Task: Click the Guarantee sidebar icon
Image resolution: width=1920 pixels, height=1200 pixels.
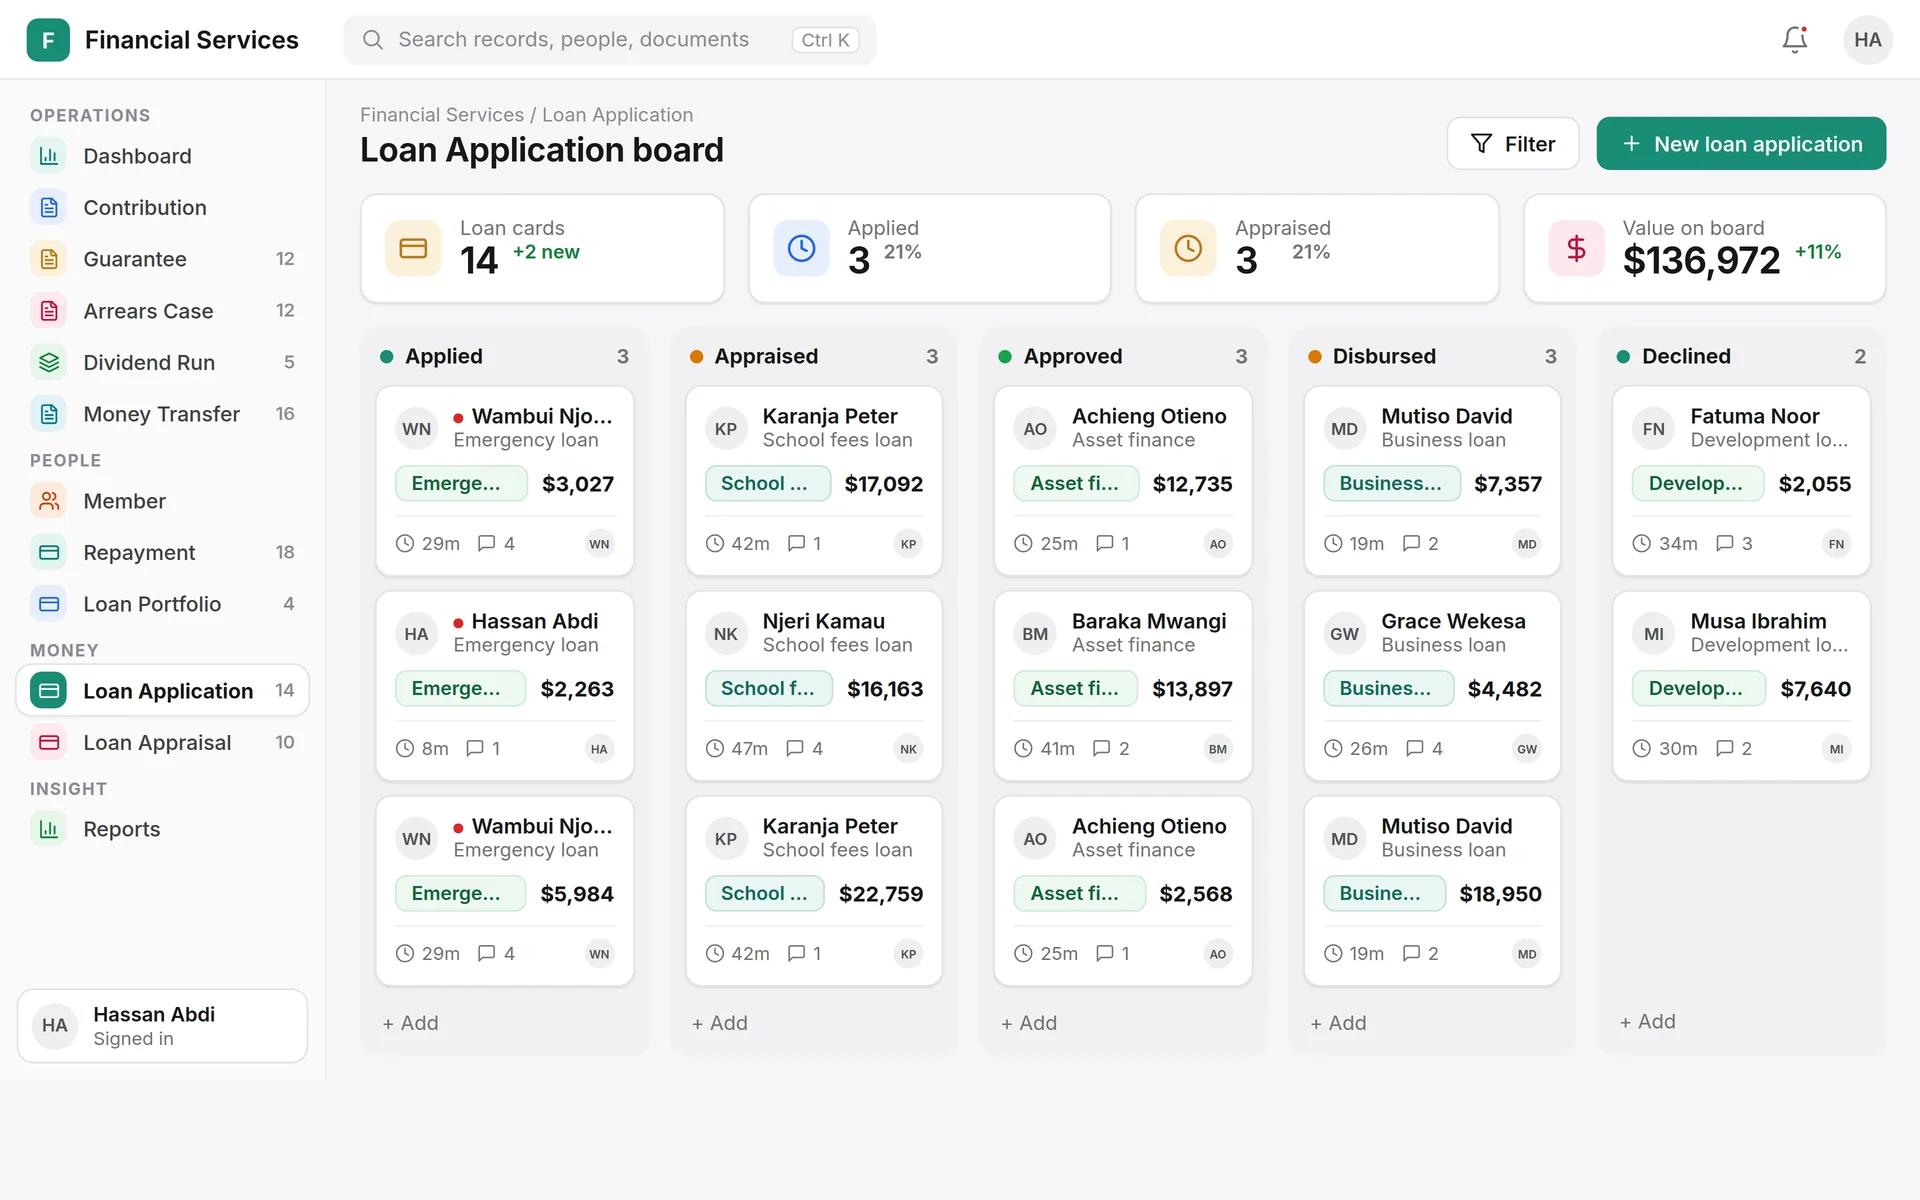Action: tap(49, 259)
